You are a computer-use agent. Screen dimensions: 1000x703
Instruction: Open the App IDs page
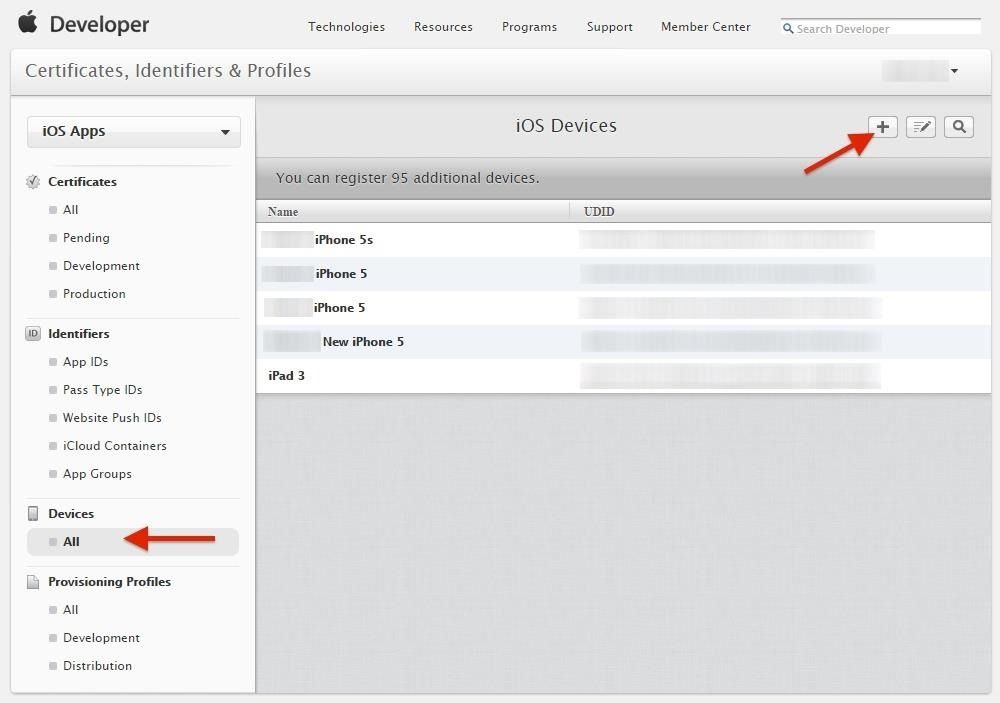(x=84, y=361)
